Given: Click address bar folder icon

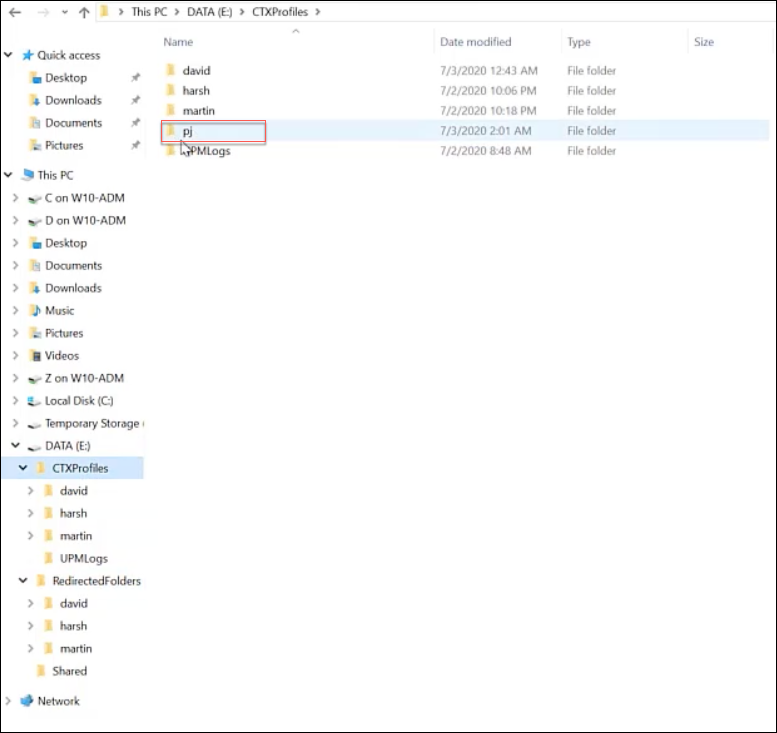Looking at the screenshot, I should (x=104, y=11).
